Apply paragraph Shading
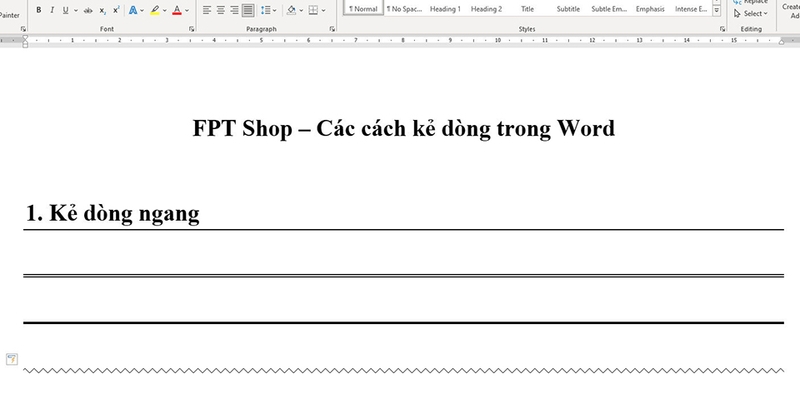This screenshot has width=800, height=394. [x=291, y=10]
